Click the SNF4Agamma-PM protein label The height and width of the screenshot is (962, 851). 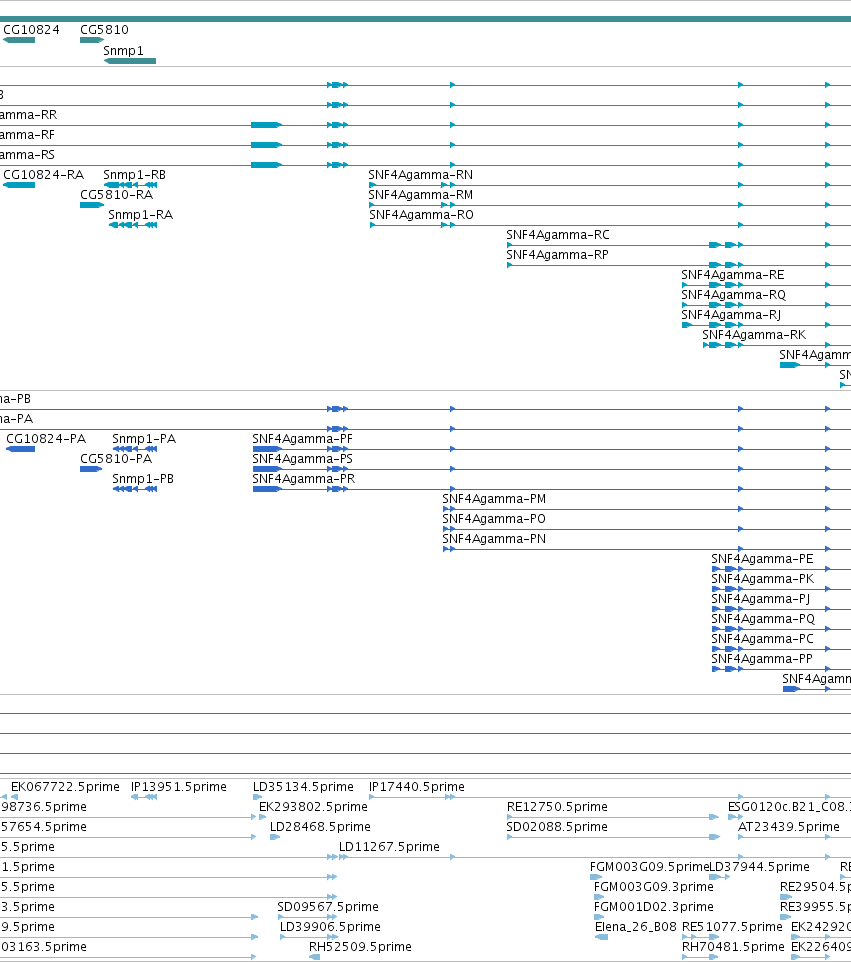point(494,499)
